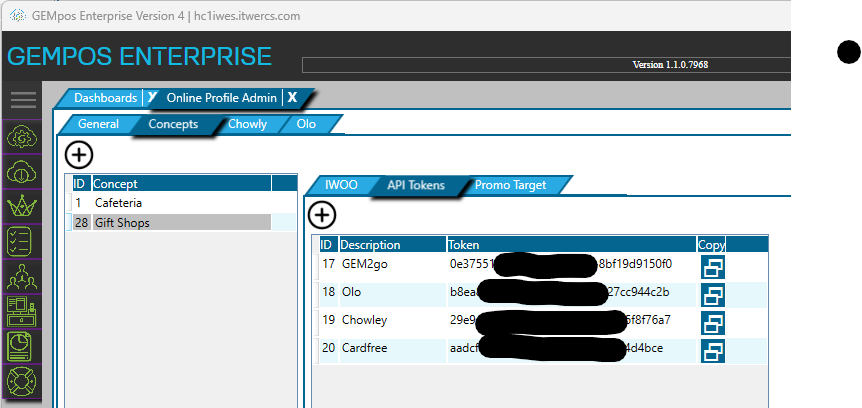
Task: Open the register terminal sidebar icon
Action: tap(21, 312)
